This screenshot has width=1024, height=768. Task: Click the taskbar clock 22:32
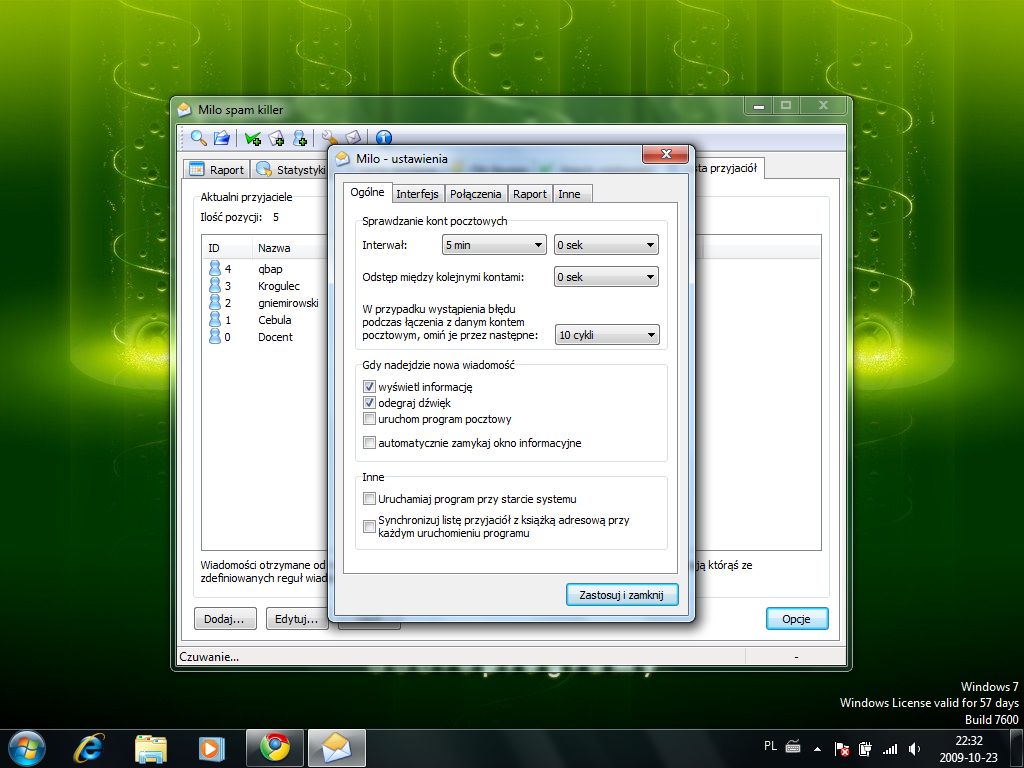[968, 741]
